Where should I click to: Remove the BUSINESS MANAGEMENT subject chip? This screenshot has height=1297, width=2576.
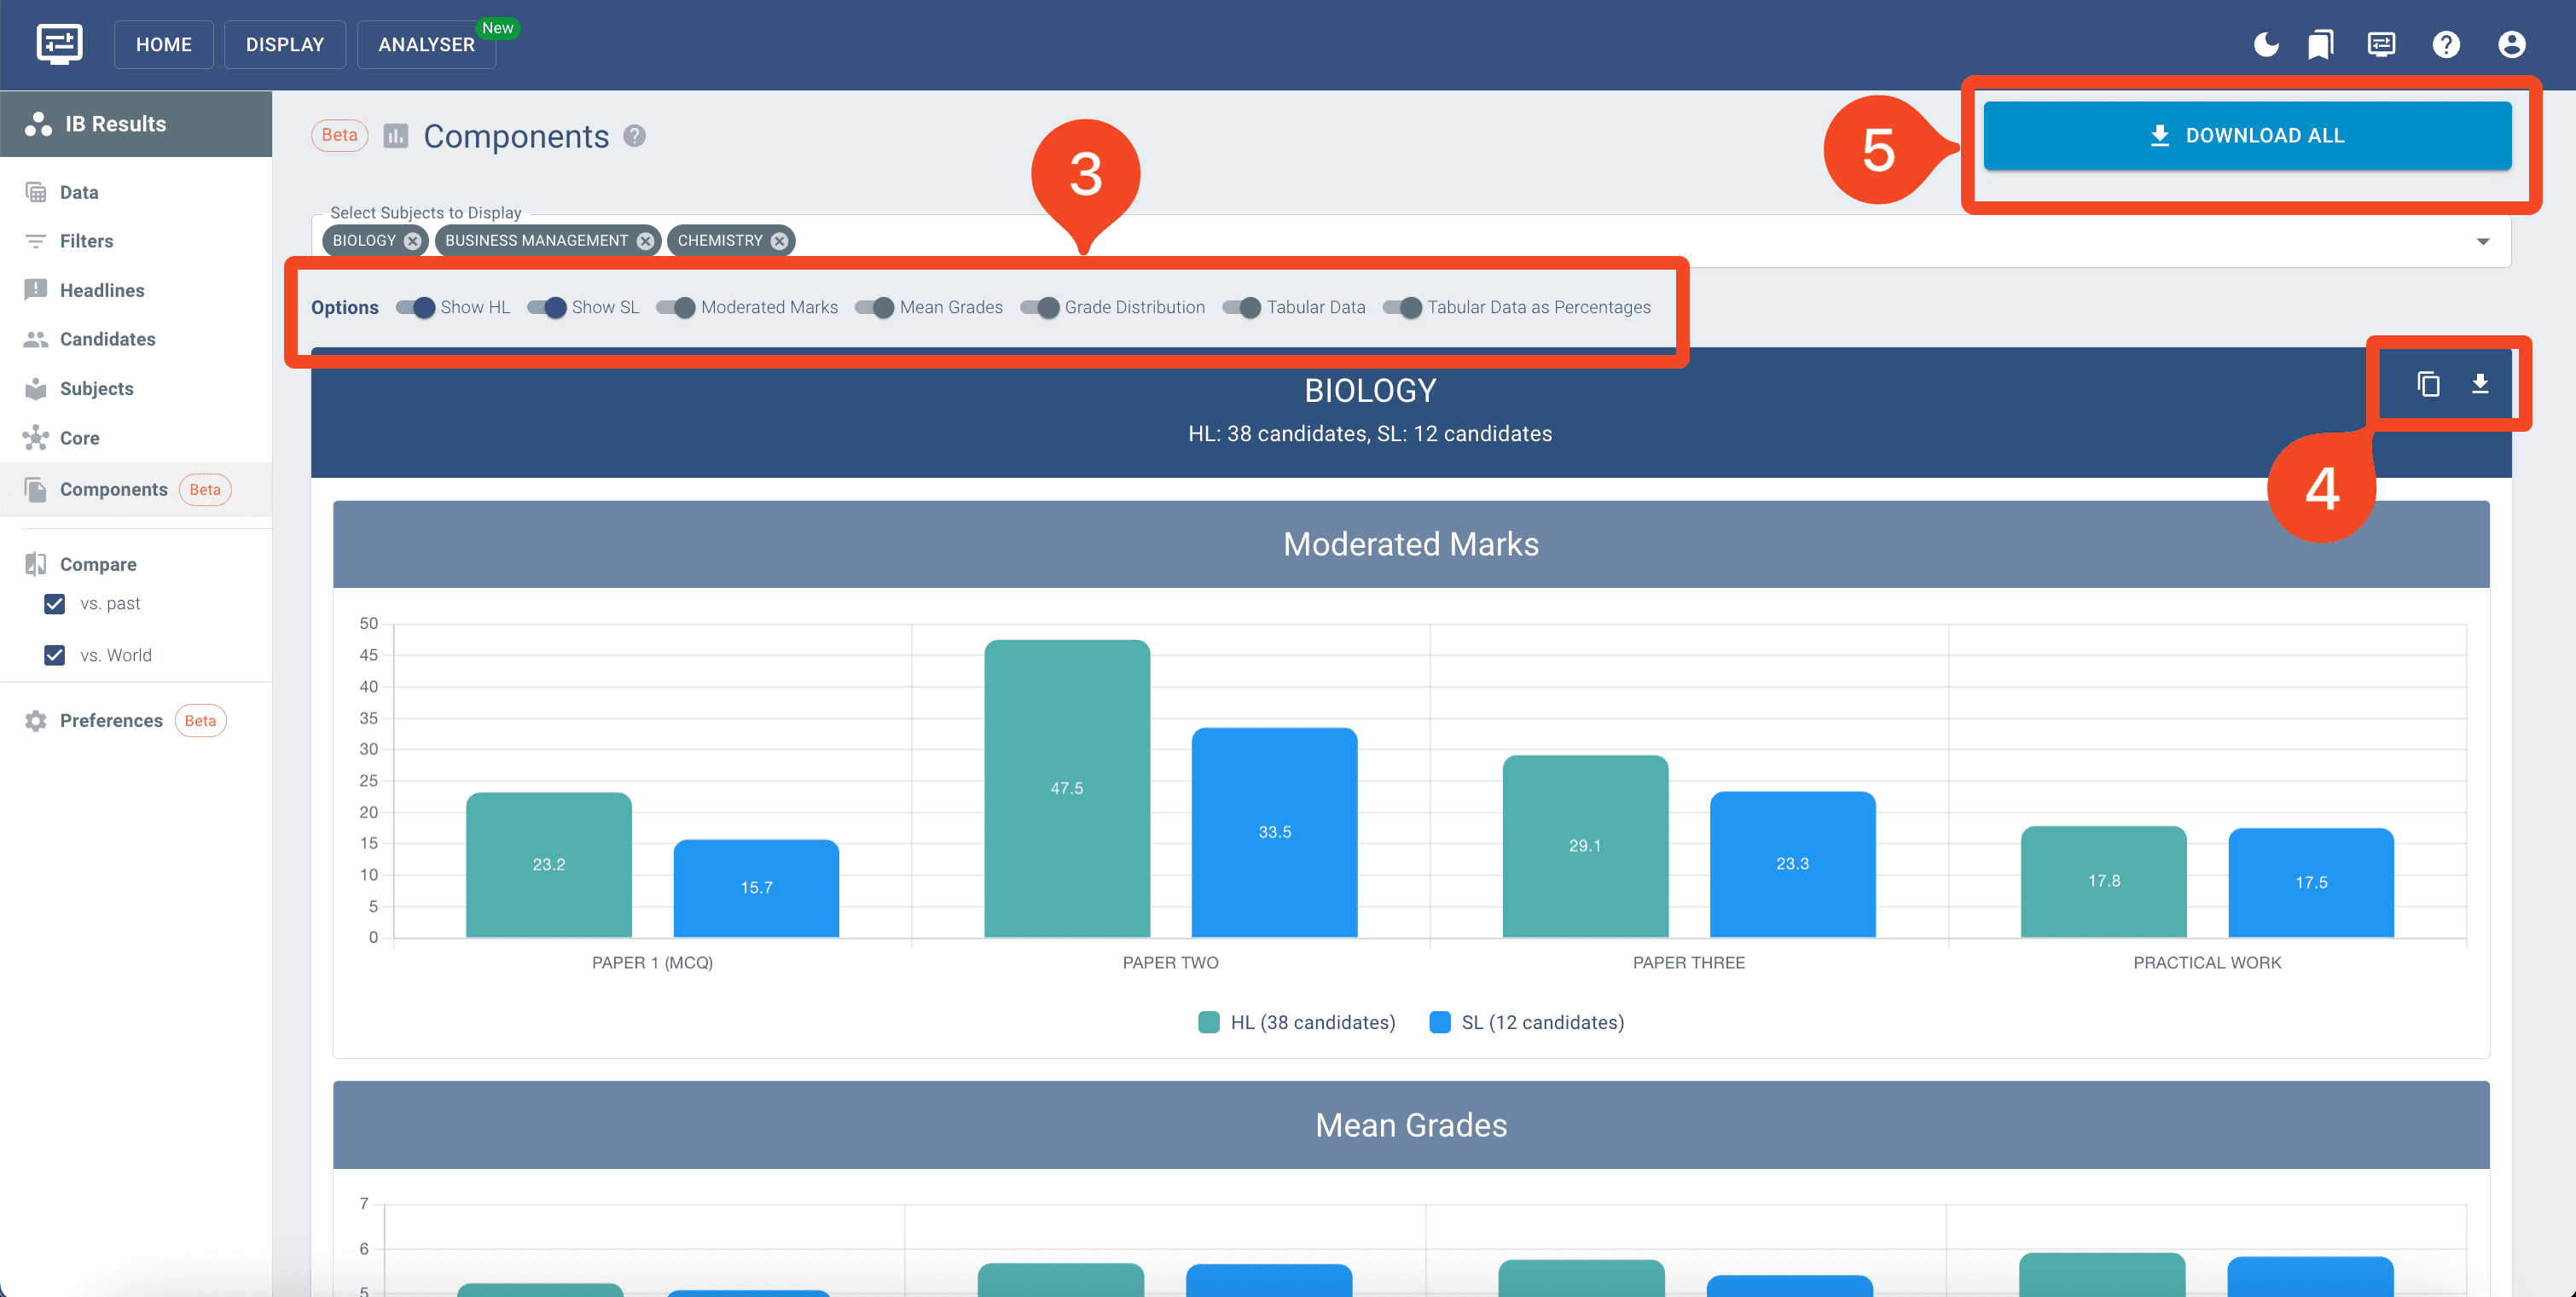click(645, 241)
